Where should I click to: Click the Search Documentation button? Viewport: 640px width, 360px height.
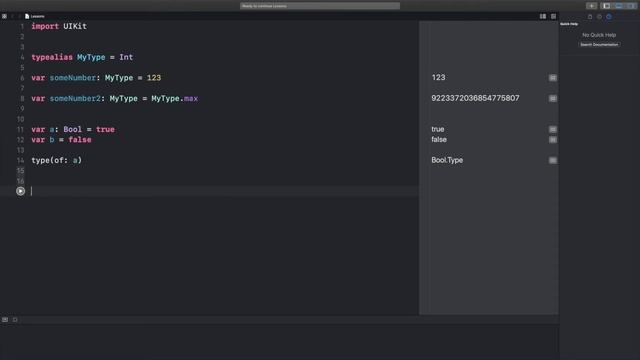pos(599,44)
